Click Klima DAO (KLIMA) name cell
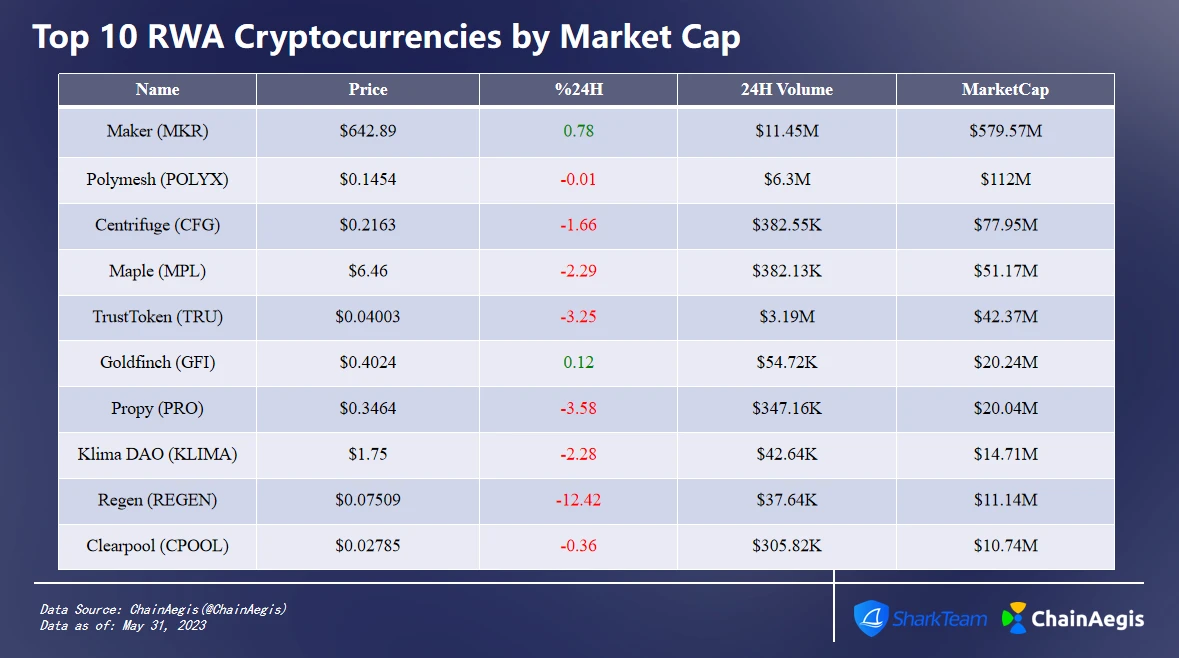This screenshot has height=658, width=1179. tap(157, 454)
